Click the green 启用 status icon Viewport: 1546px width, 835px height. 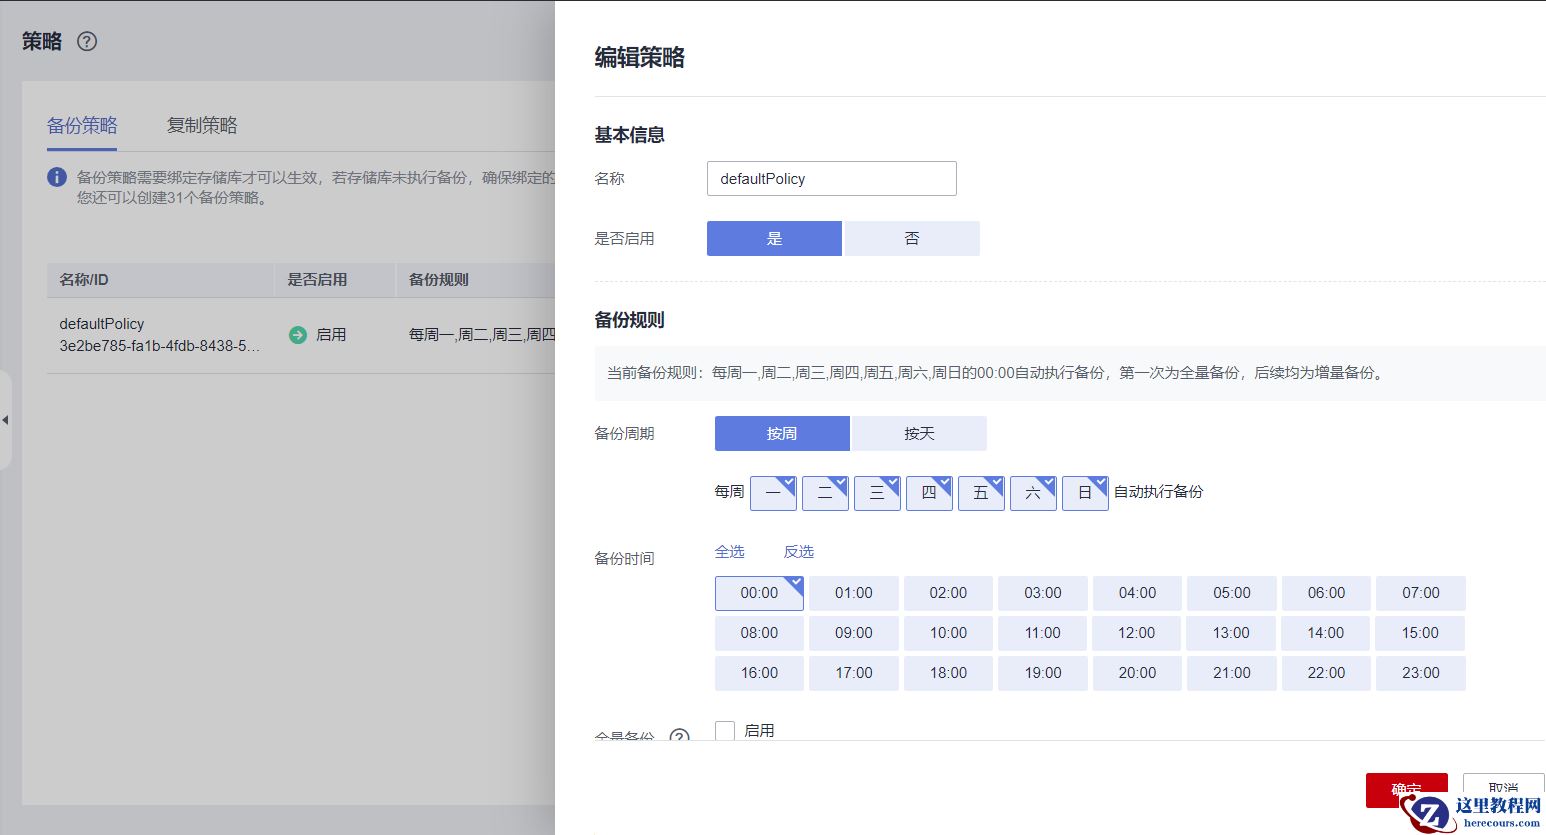297,335
